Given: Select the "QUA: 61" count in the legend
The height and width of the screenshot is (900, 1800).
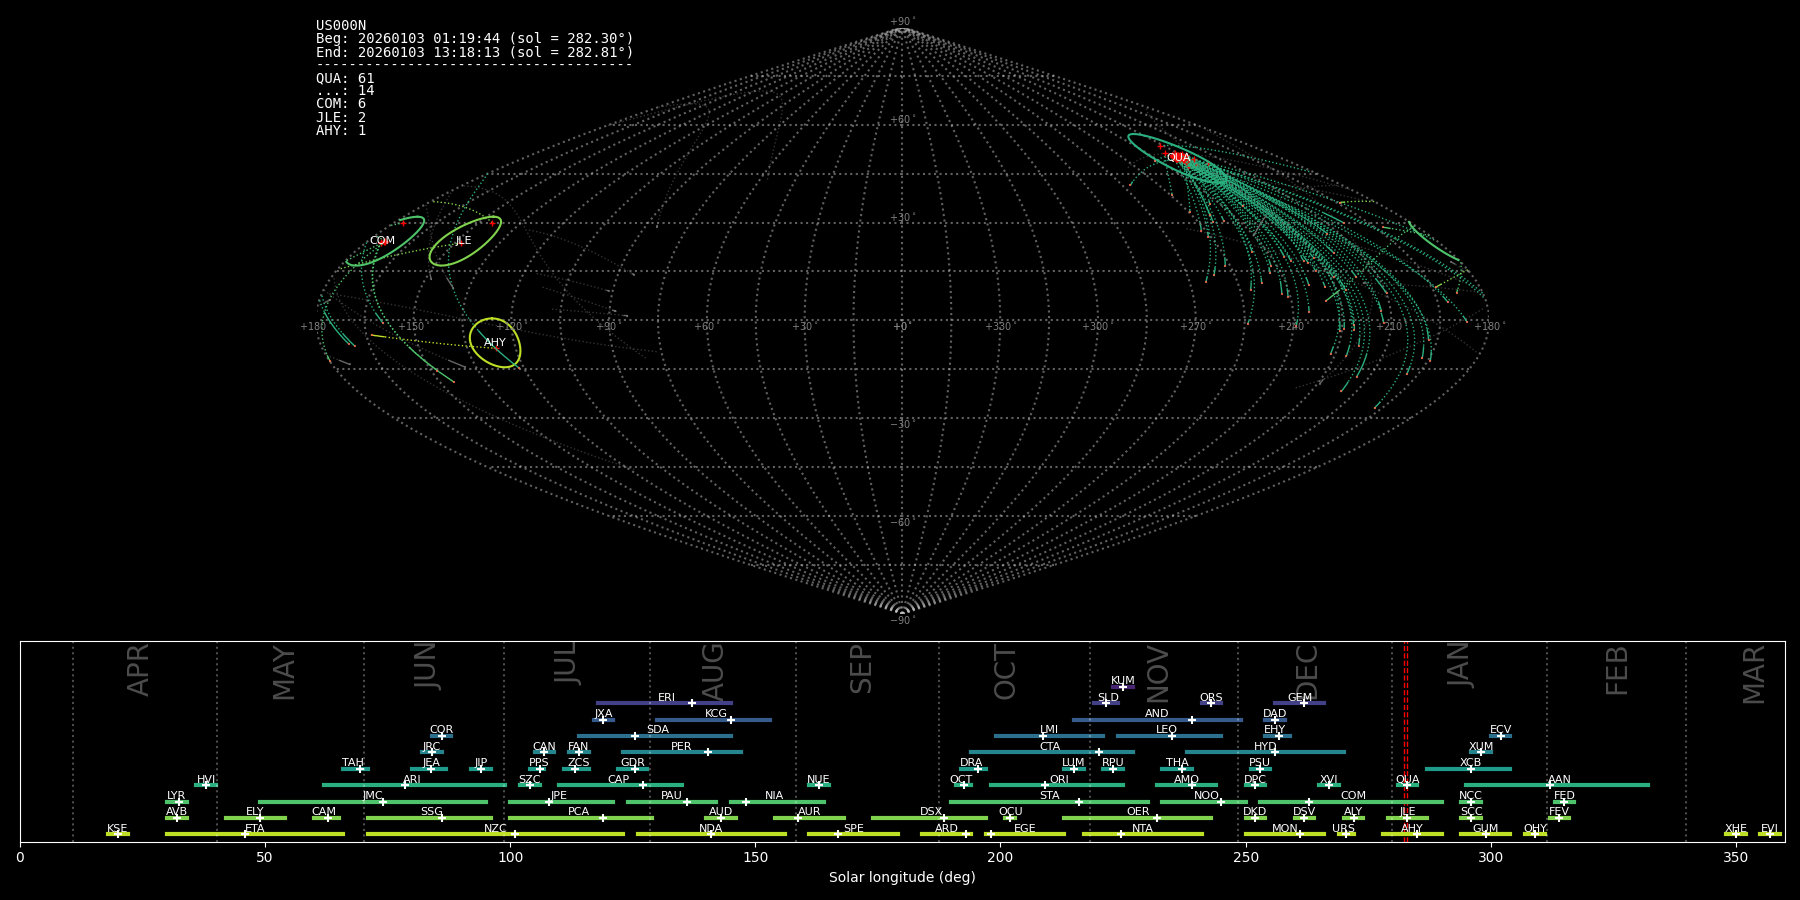Looking at the screenshot, I should pyautogui.click(x=345, y=79).
